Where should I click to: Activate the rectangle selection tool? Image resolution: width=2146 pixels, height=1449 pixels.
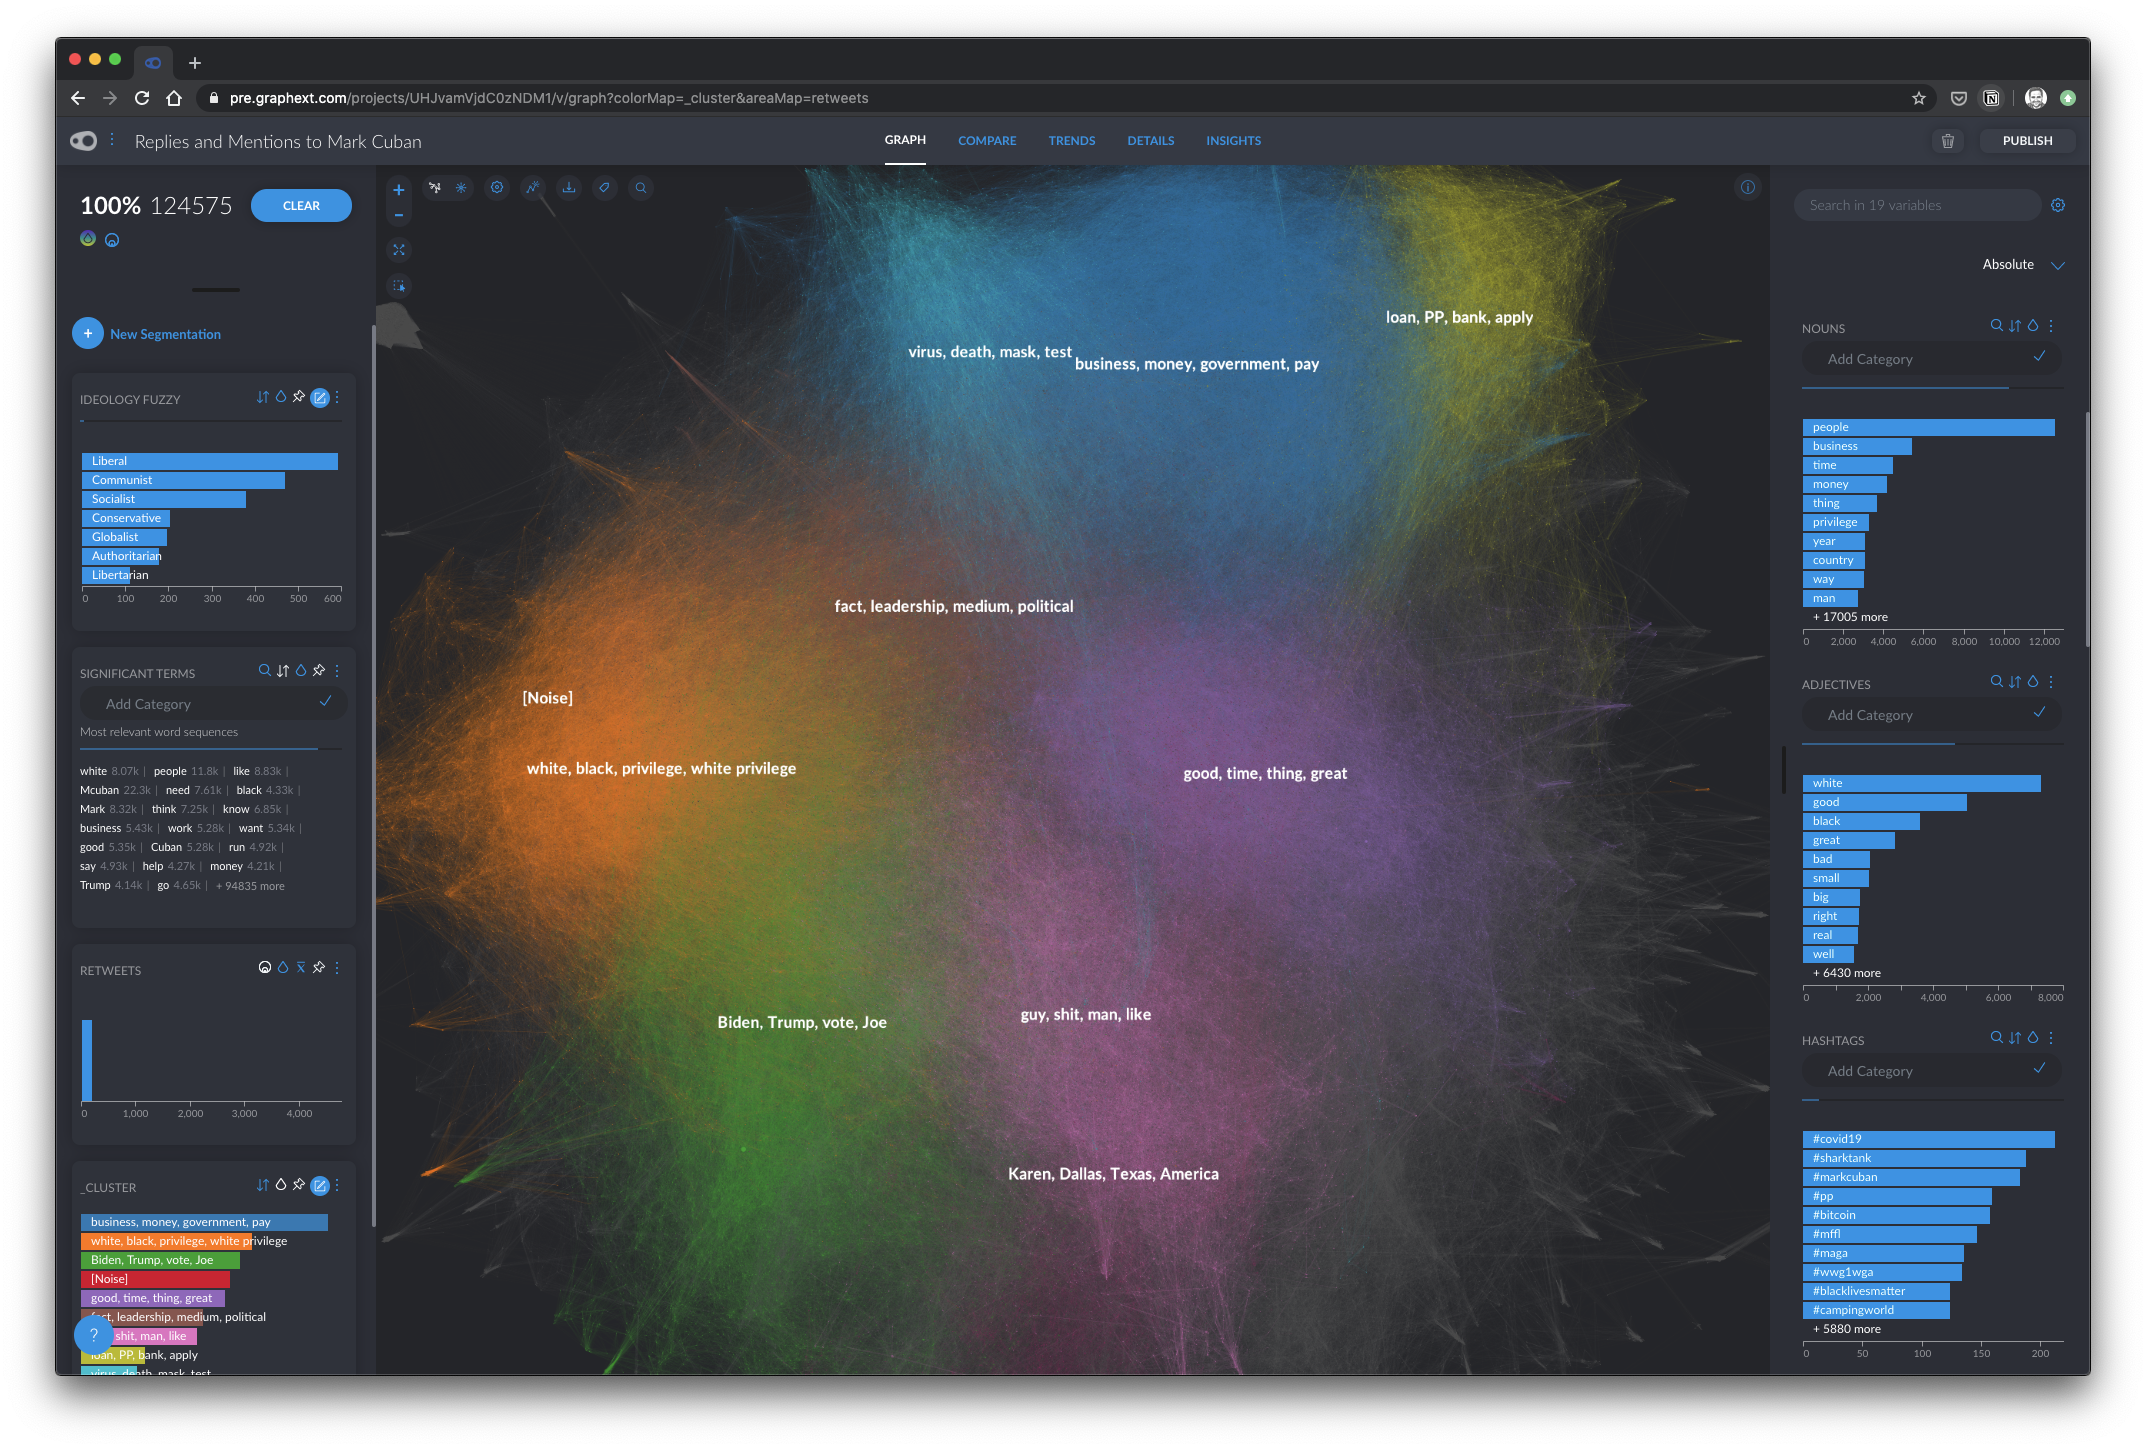pos(399,286)
